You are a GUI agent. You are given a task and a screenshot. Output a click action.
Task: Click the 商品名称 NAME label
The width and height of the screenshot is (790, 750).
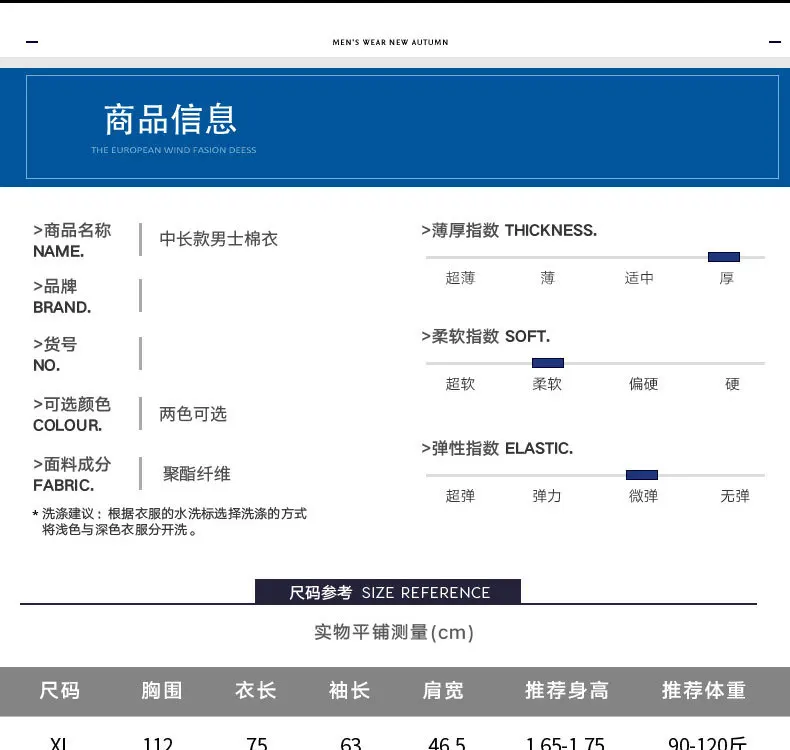click(72, 240)
